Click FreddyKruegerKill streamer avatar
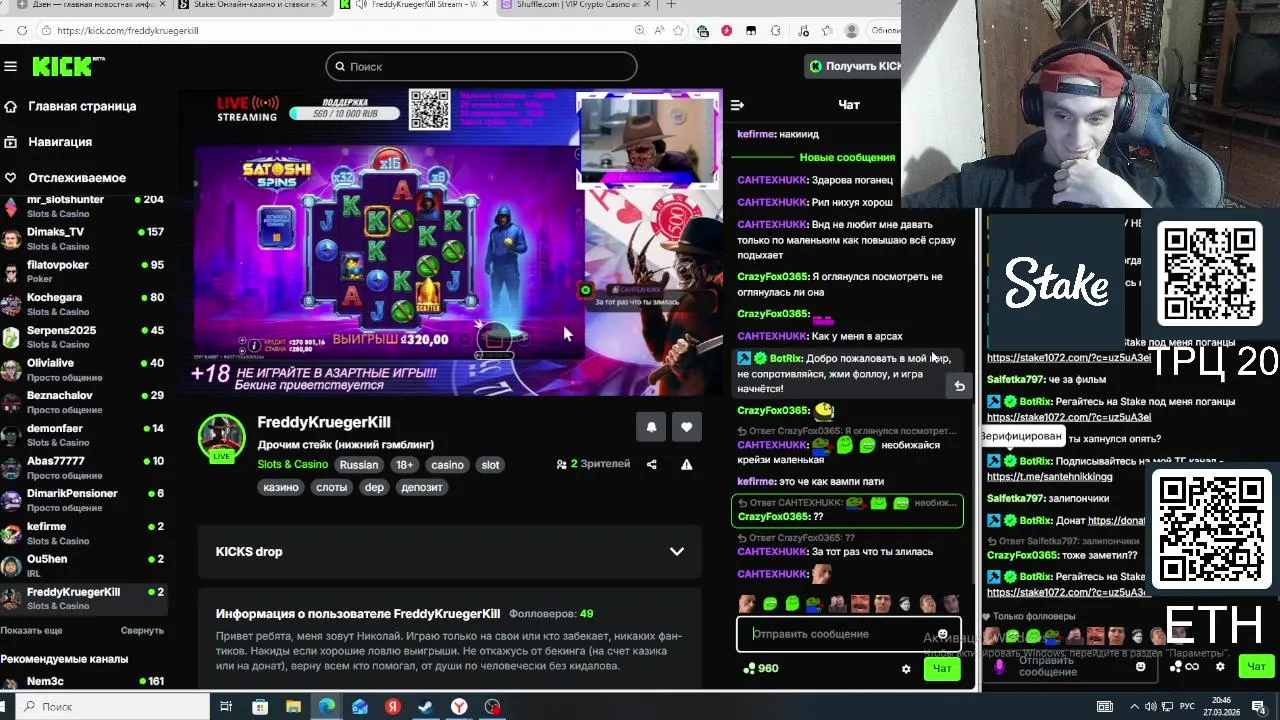 click(221, 439)
